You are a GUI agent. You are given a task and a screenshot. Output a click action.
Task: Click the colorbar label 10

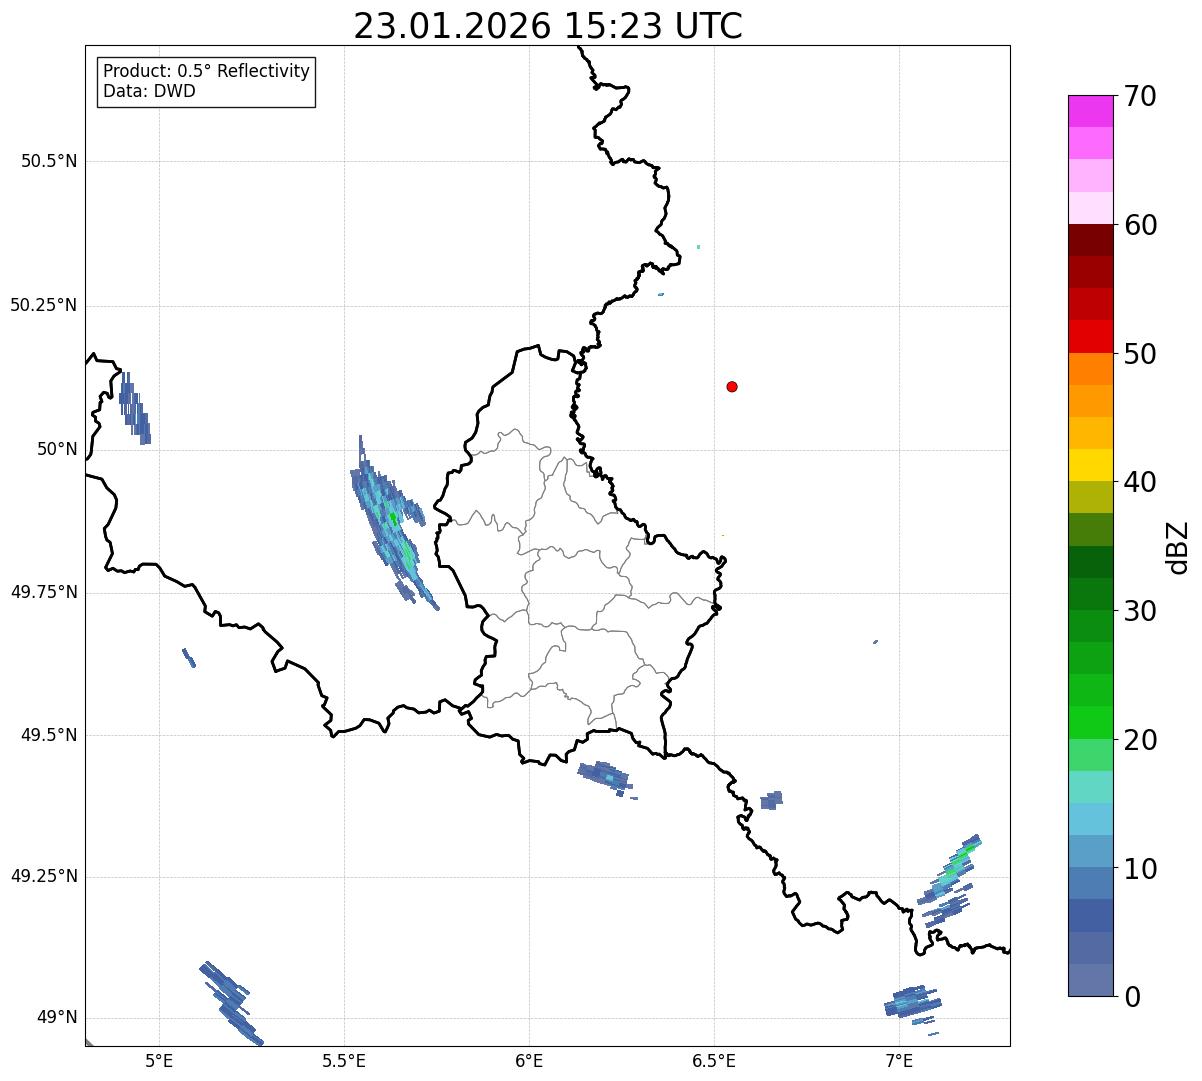point(1140,868)
